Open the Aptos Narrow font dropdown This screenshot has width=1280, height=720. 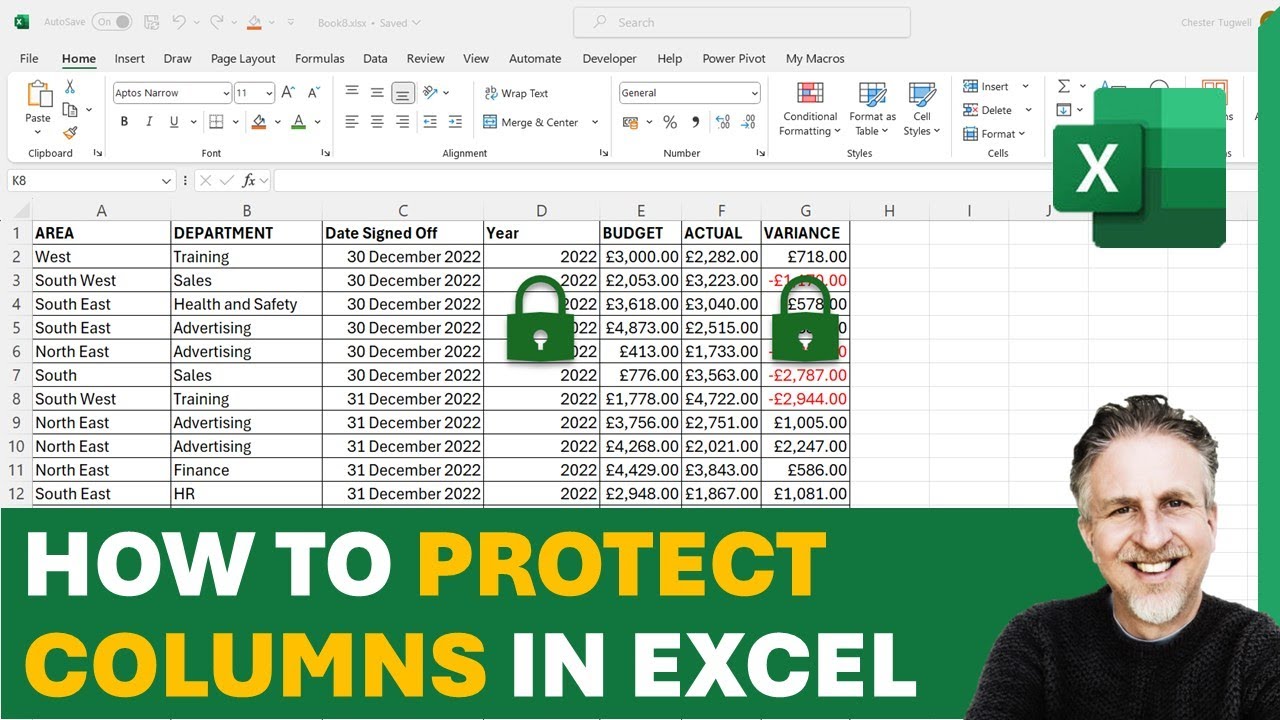226,93
